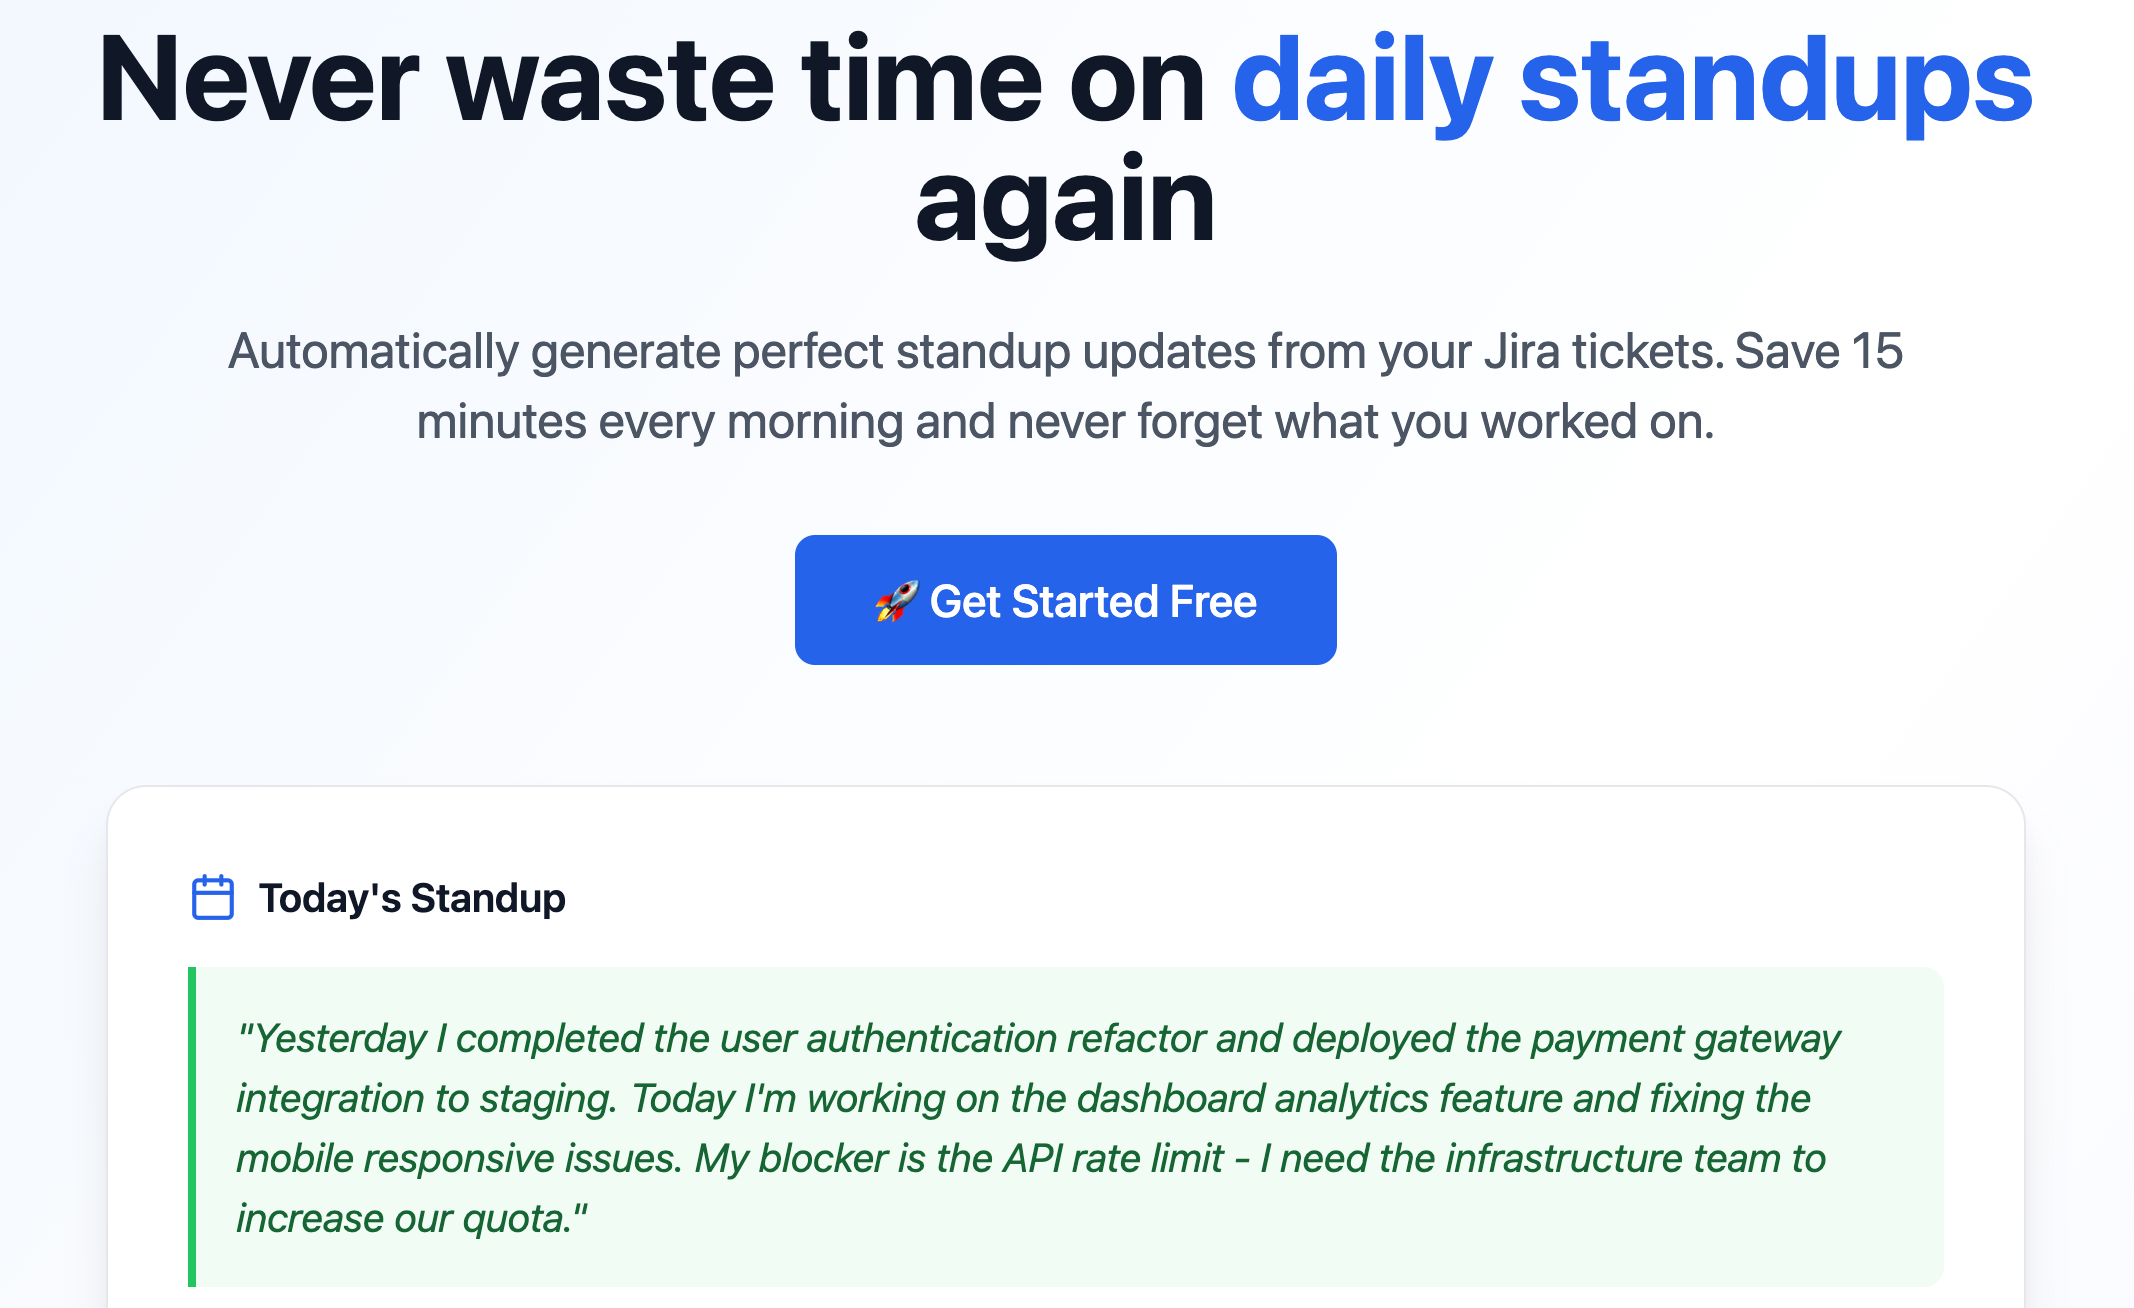Click the word "again" in the headline
Screen dimensions: 2134x1308
point(1065,200)
